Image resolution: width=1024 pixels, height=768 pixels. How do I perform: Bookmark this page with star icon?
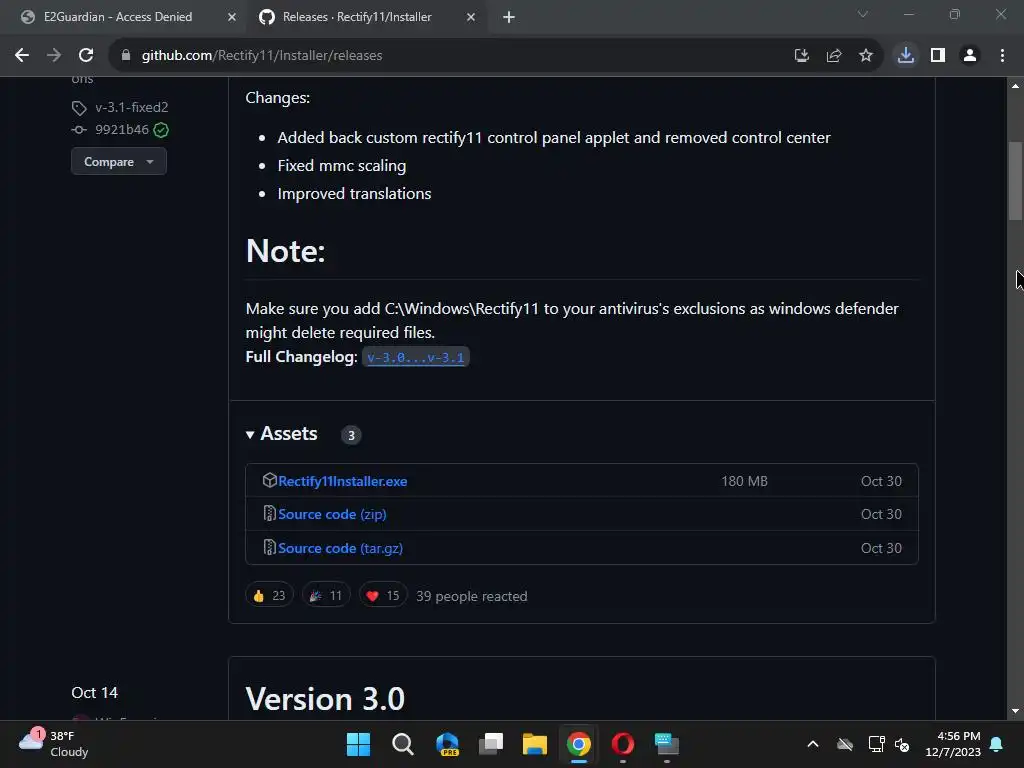pos(865,56)
